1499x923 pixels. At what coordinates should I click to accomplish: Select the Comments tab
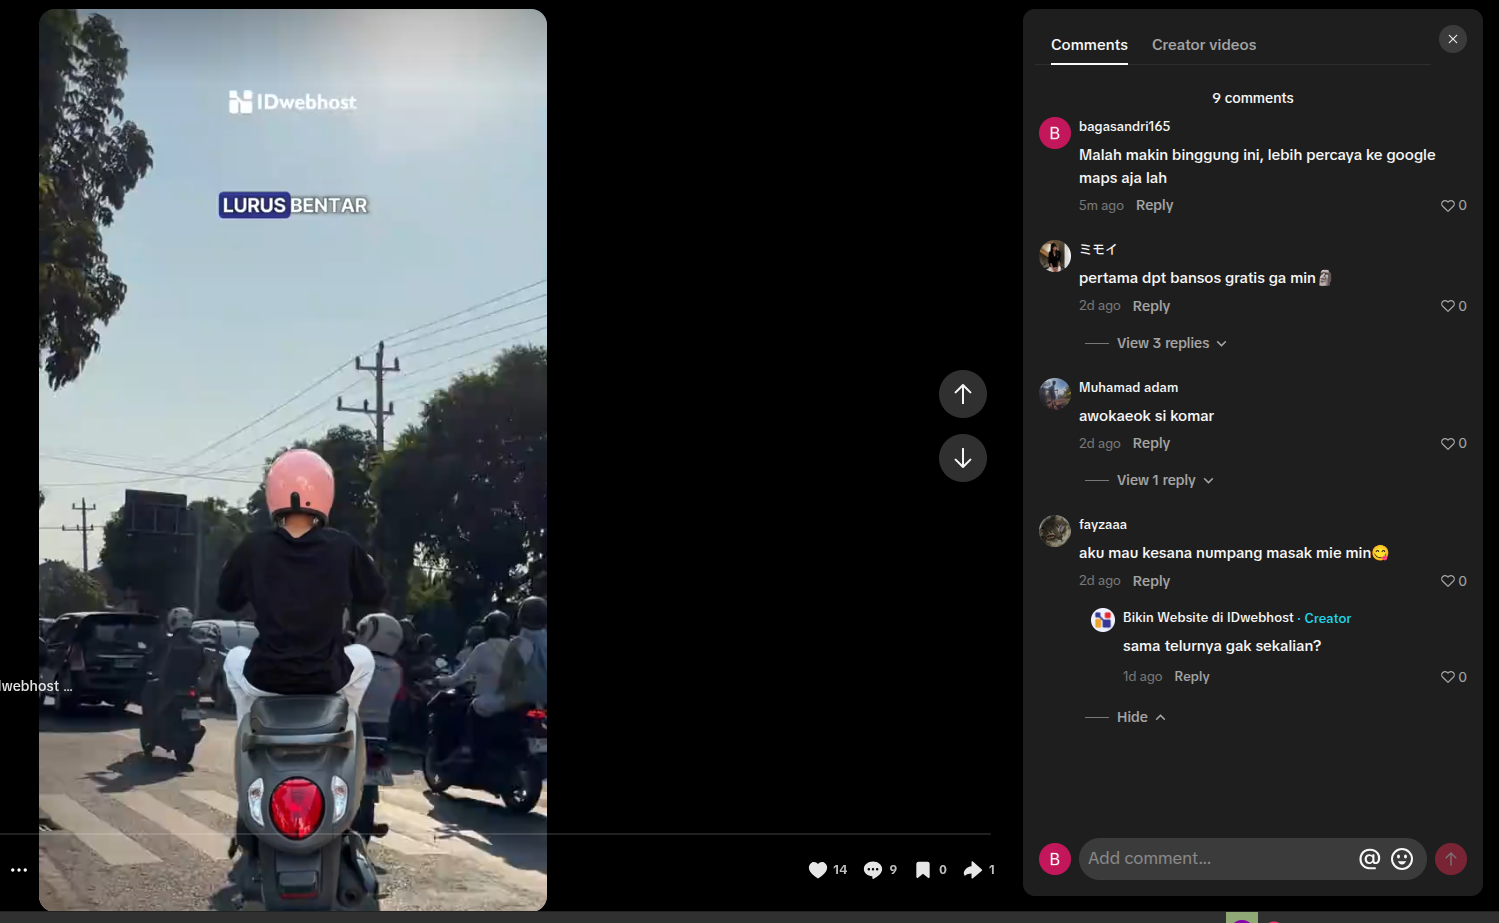pyautogui.click(x=1089, y=45)
